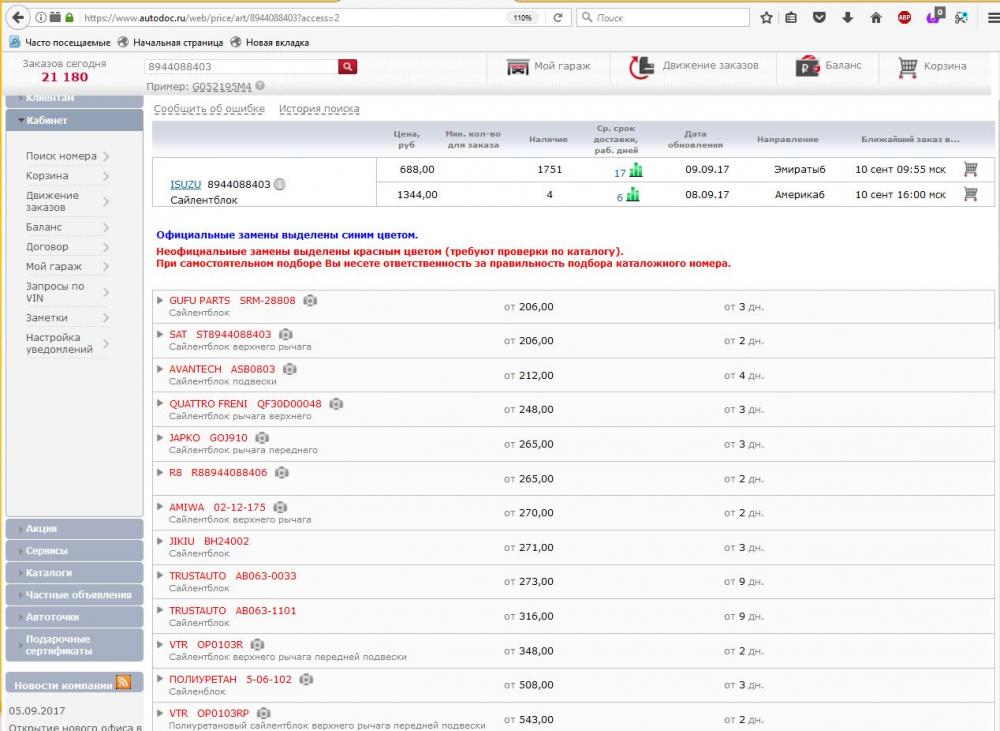Open the Начальная страница bookmark
The height and width of the screenshot is (731, 1000).
point(170,43)
